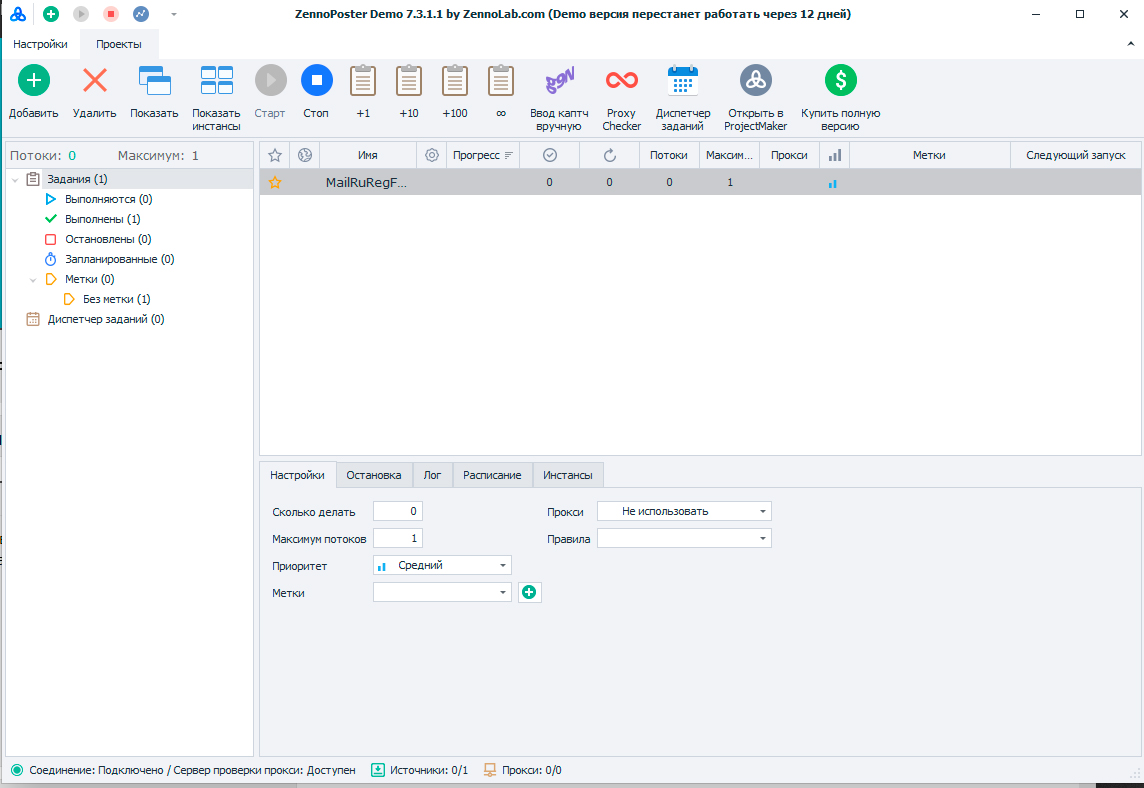Image resolution: width=1144 pixels, height=788 pixels.
Task: Click Сколько делать input field
Action: click(x=398, y=511)
